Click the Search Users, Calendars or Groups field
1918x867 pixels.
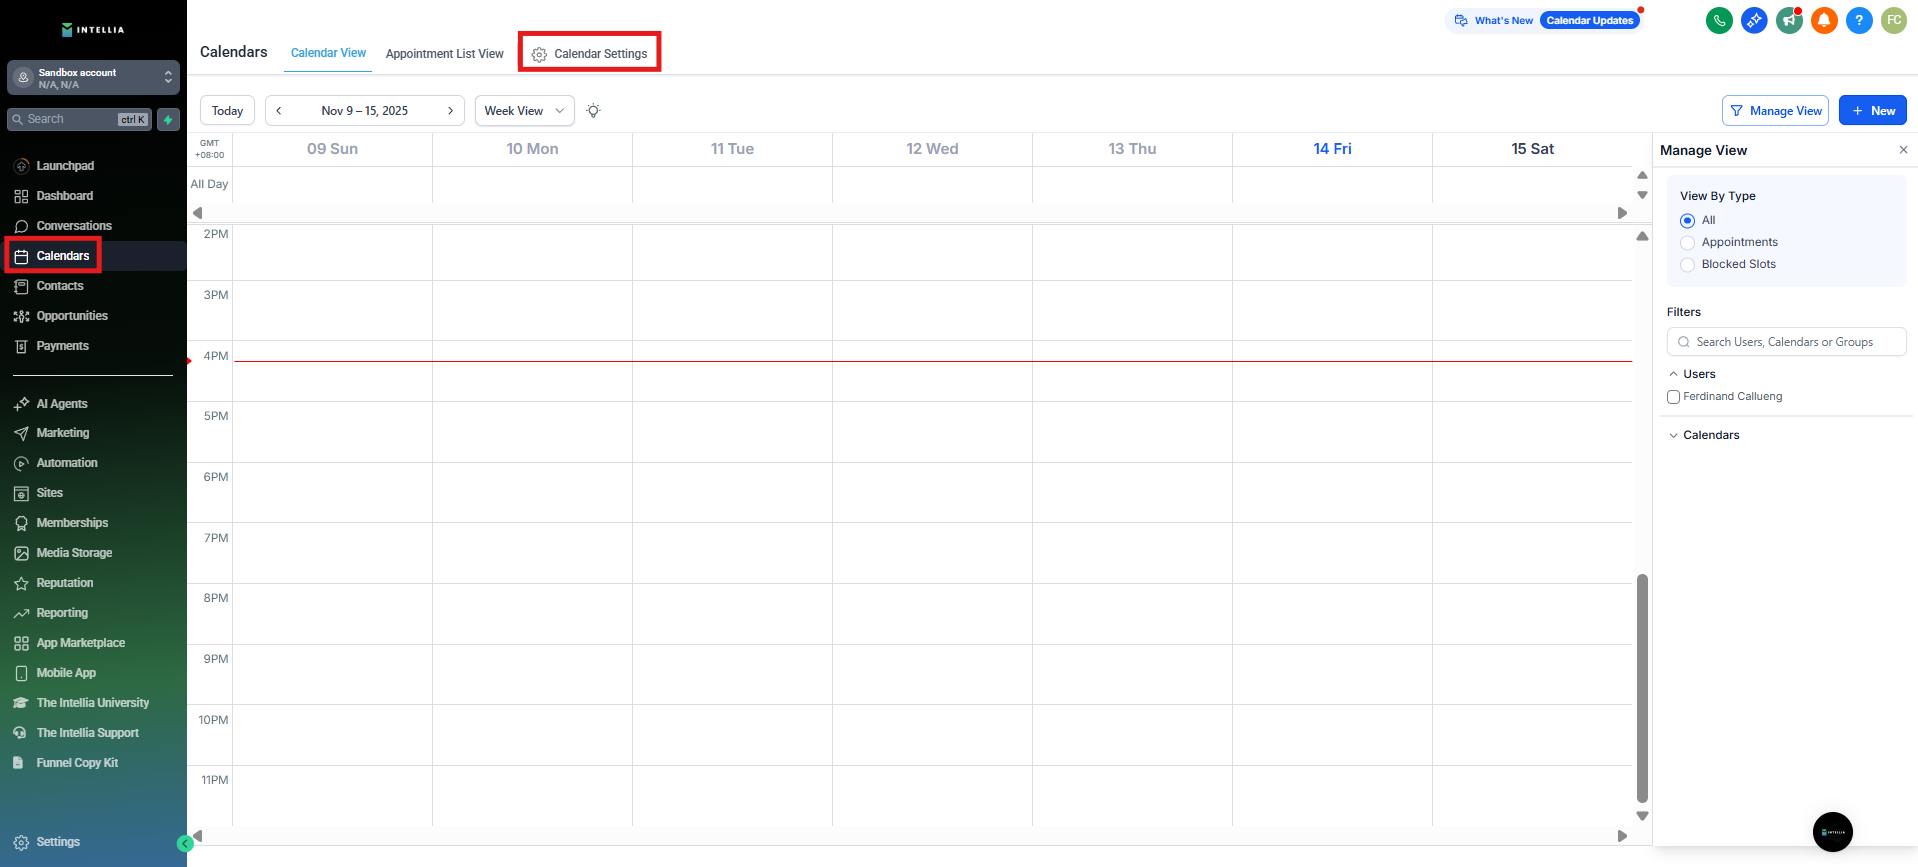point(1786,342)
